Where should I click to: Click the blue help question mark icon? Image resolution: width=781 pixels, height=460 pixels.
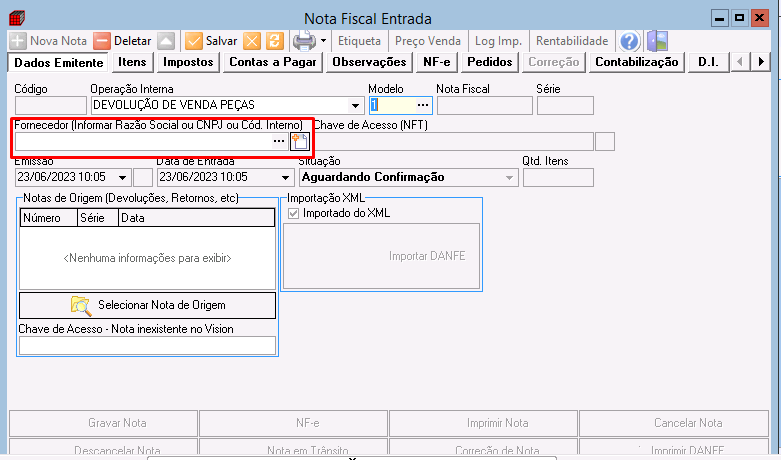click(x=629, y=41)
